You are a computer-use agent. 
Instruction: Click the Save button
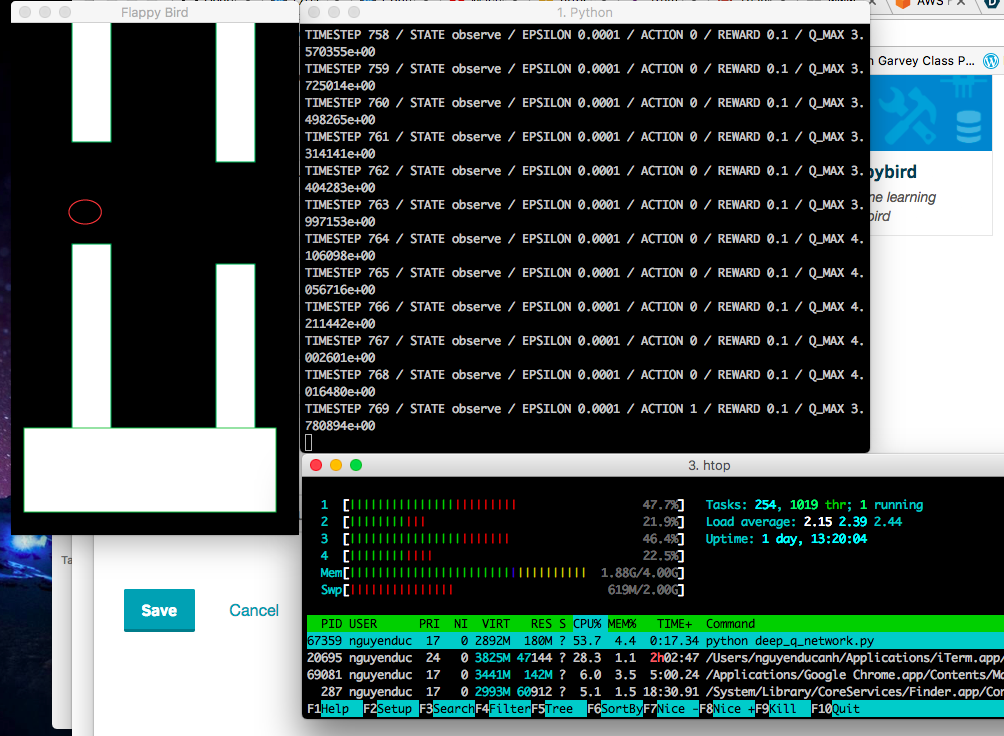159,610
